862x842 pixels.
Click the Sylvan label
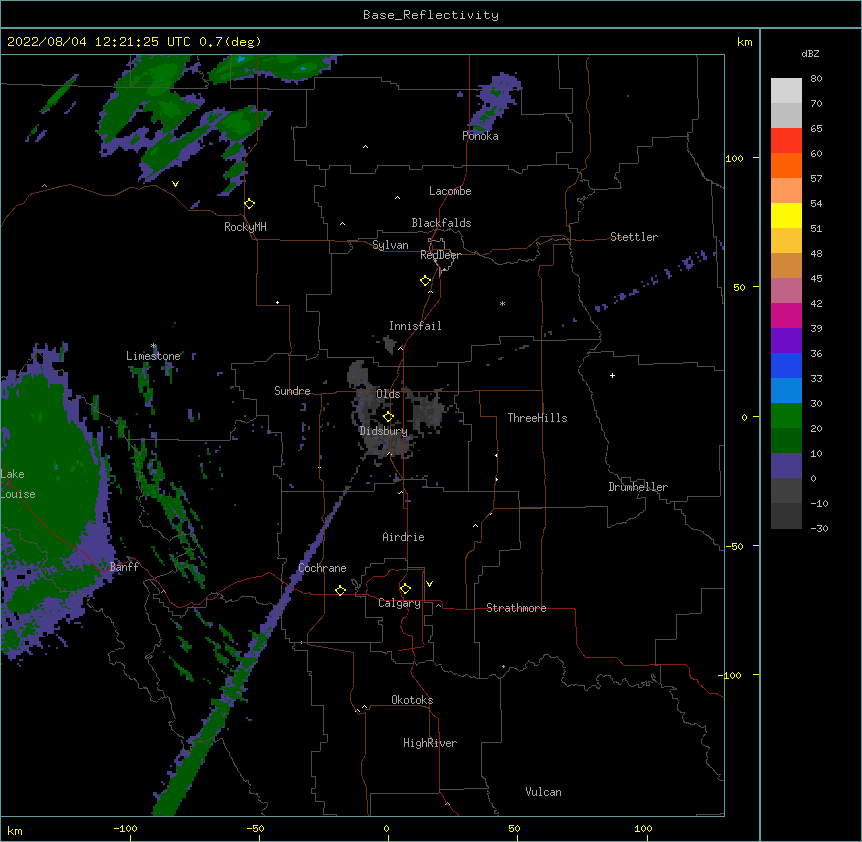390,245
